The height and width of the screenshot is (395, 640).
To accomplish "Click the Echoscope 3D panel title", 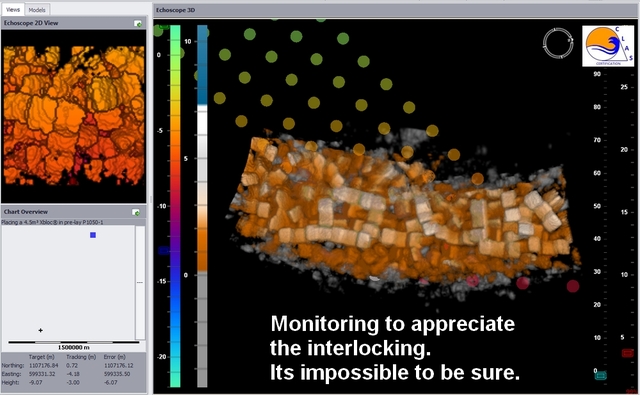I will click(176, 10).
